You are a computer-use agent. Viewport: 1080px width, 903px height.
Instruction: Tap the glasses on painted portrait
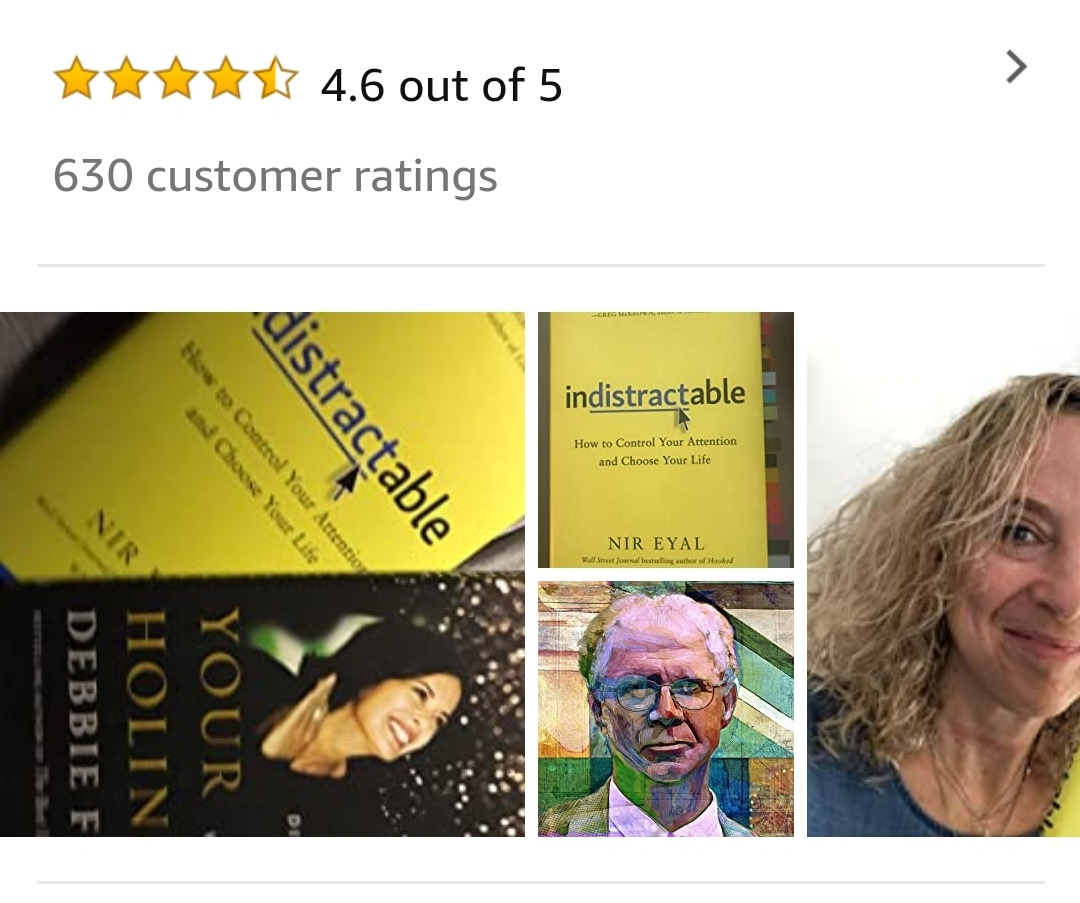[664, 692]
